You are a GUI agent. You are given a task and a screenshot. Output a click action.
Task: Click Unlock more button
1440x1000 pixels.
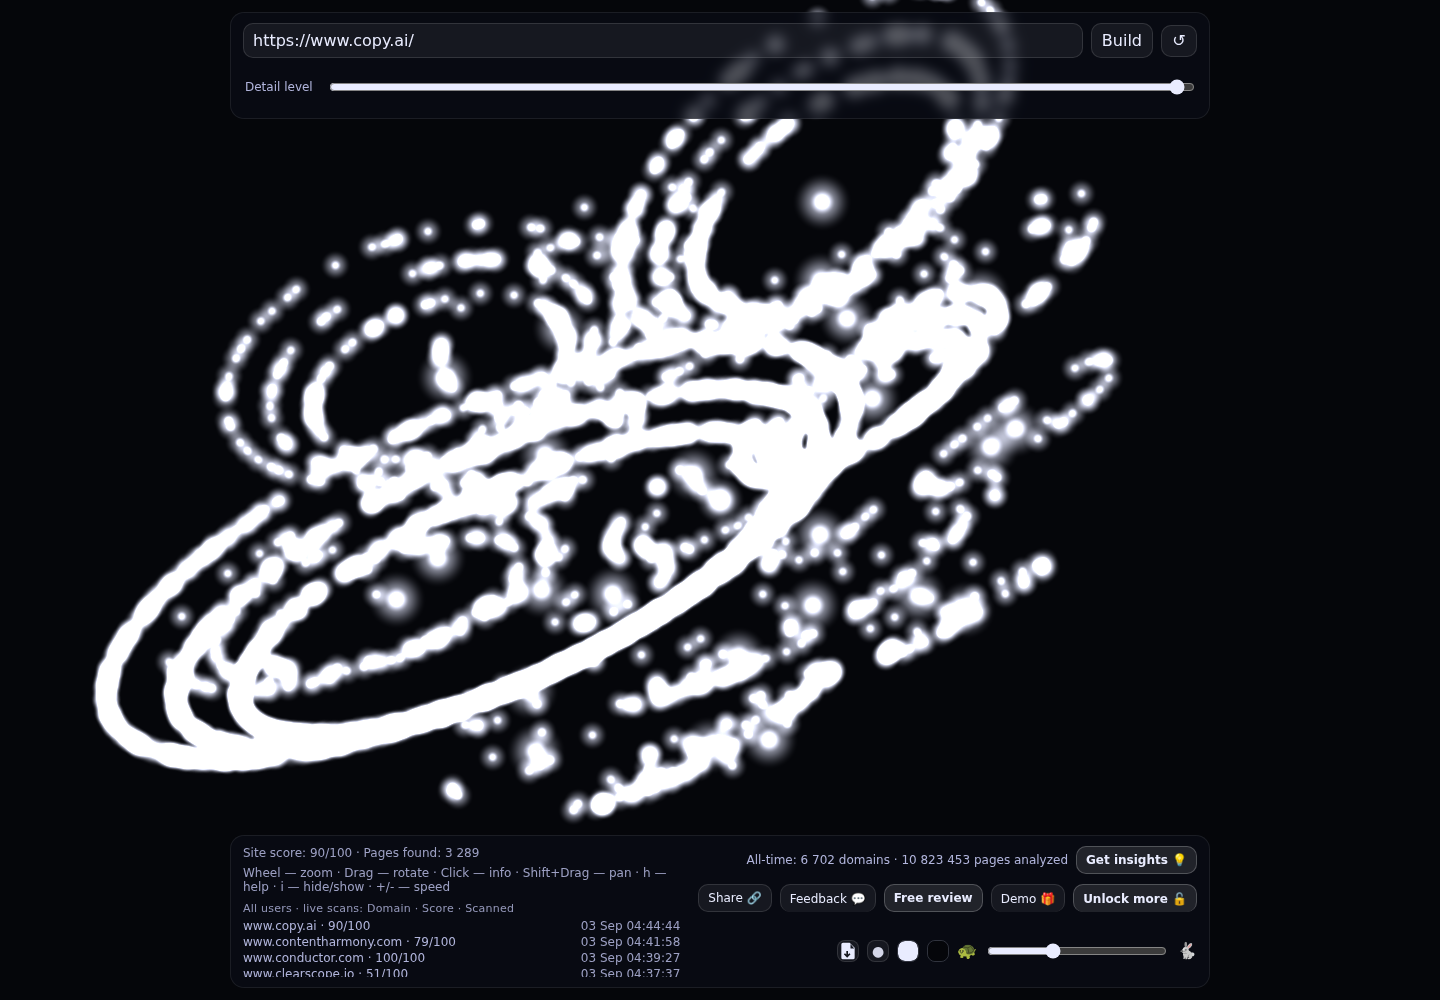point(1135,898)
